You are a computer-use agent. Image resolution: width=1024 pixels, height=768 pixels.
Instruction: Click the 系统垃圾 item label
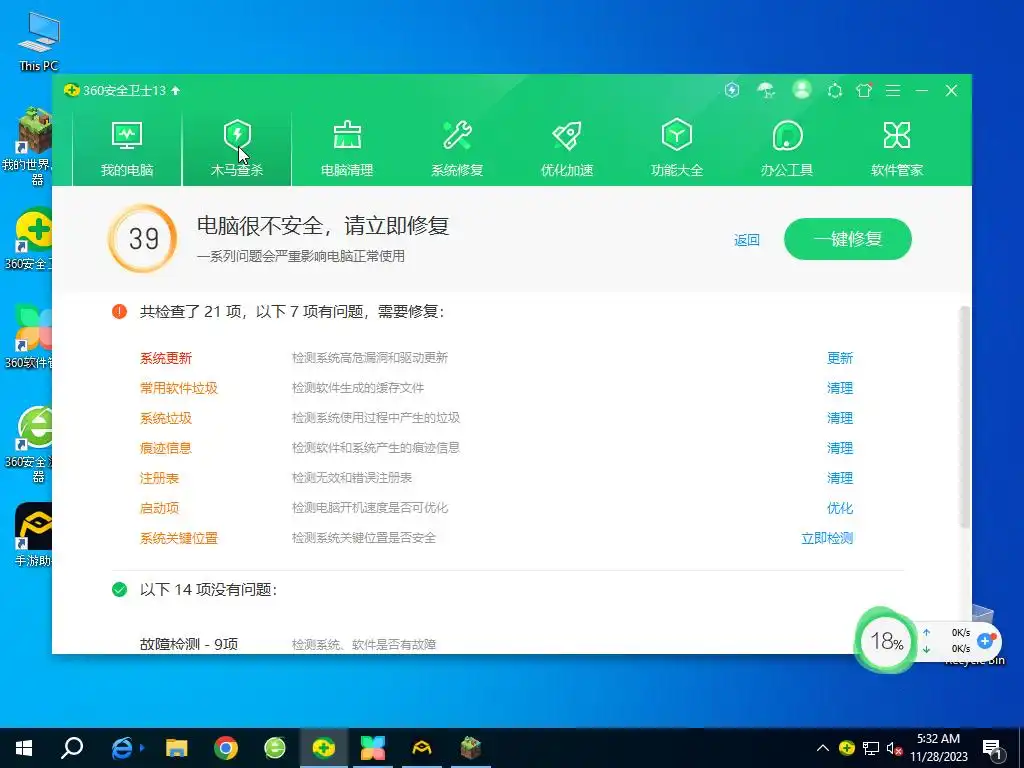(166, 418)
